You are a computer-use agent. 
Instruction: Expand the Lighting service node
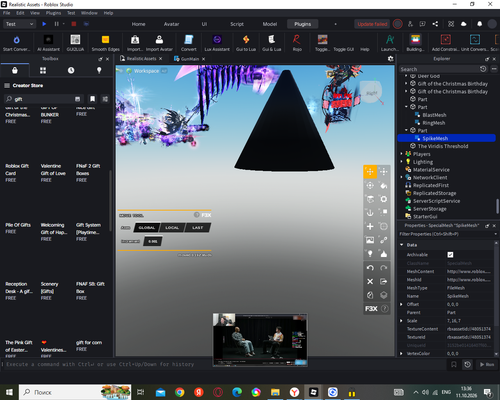point(401,162)
